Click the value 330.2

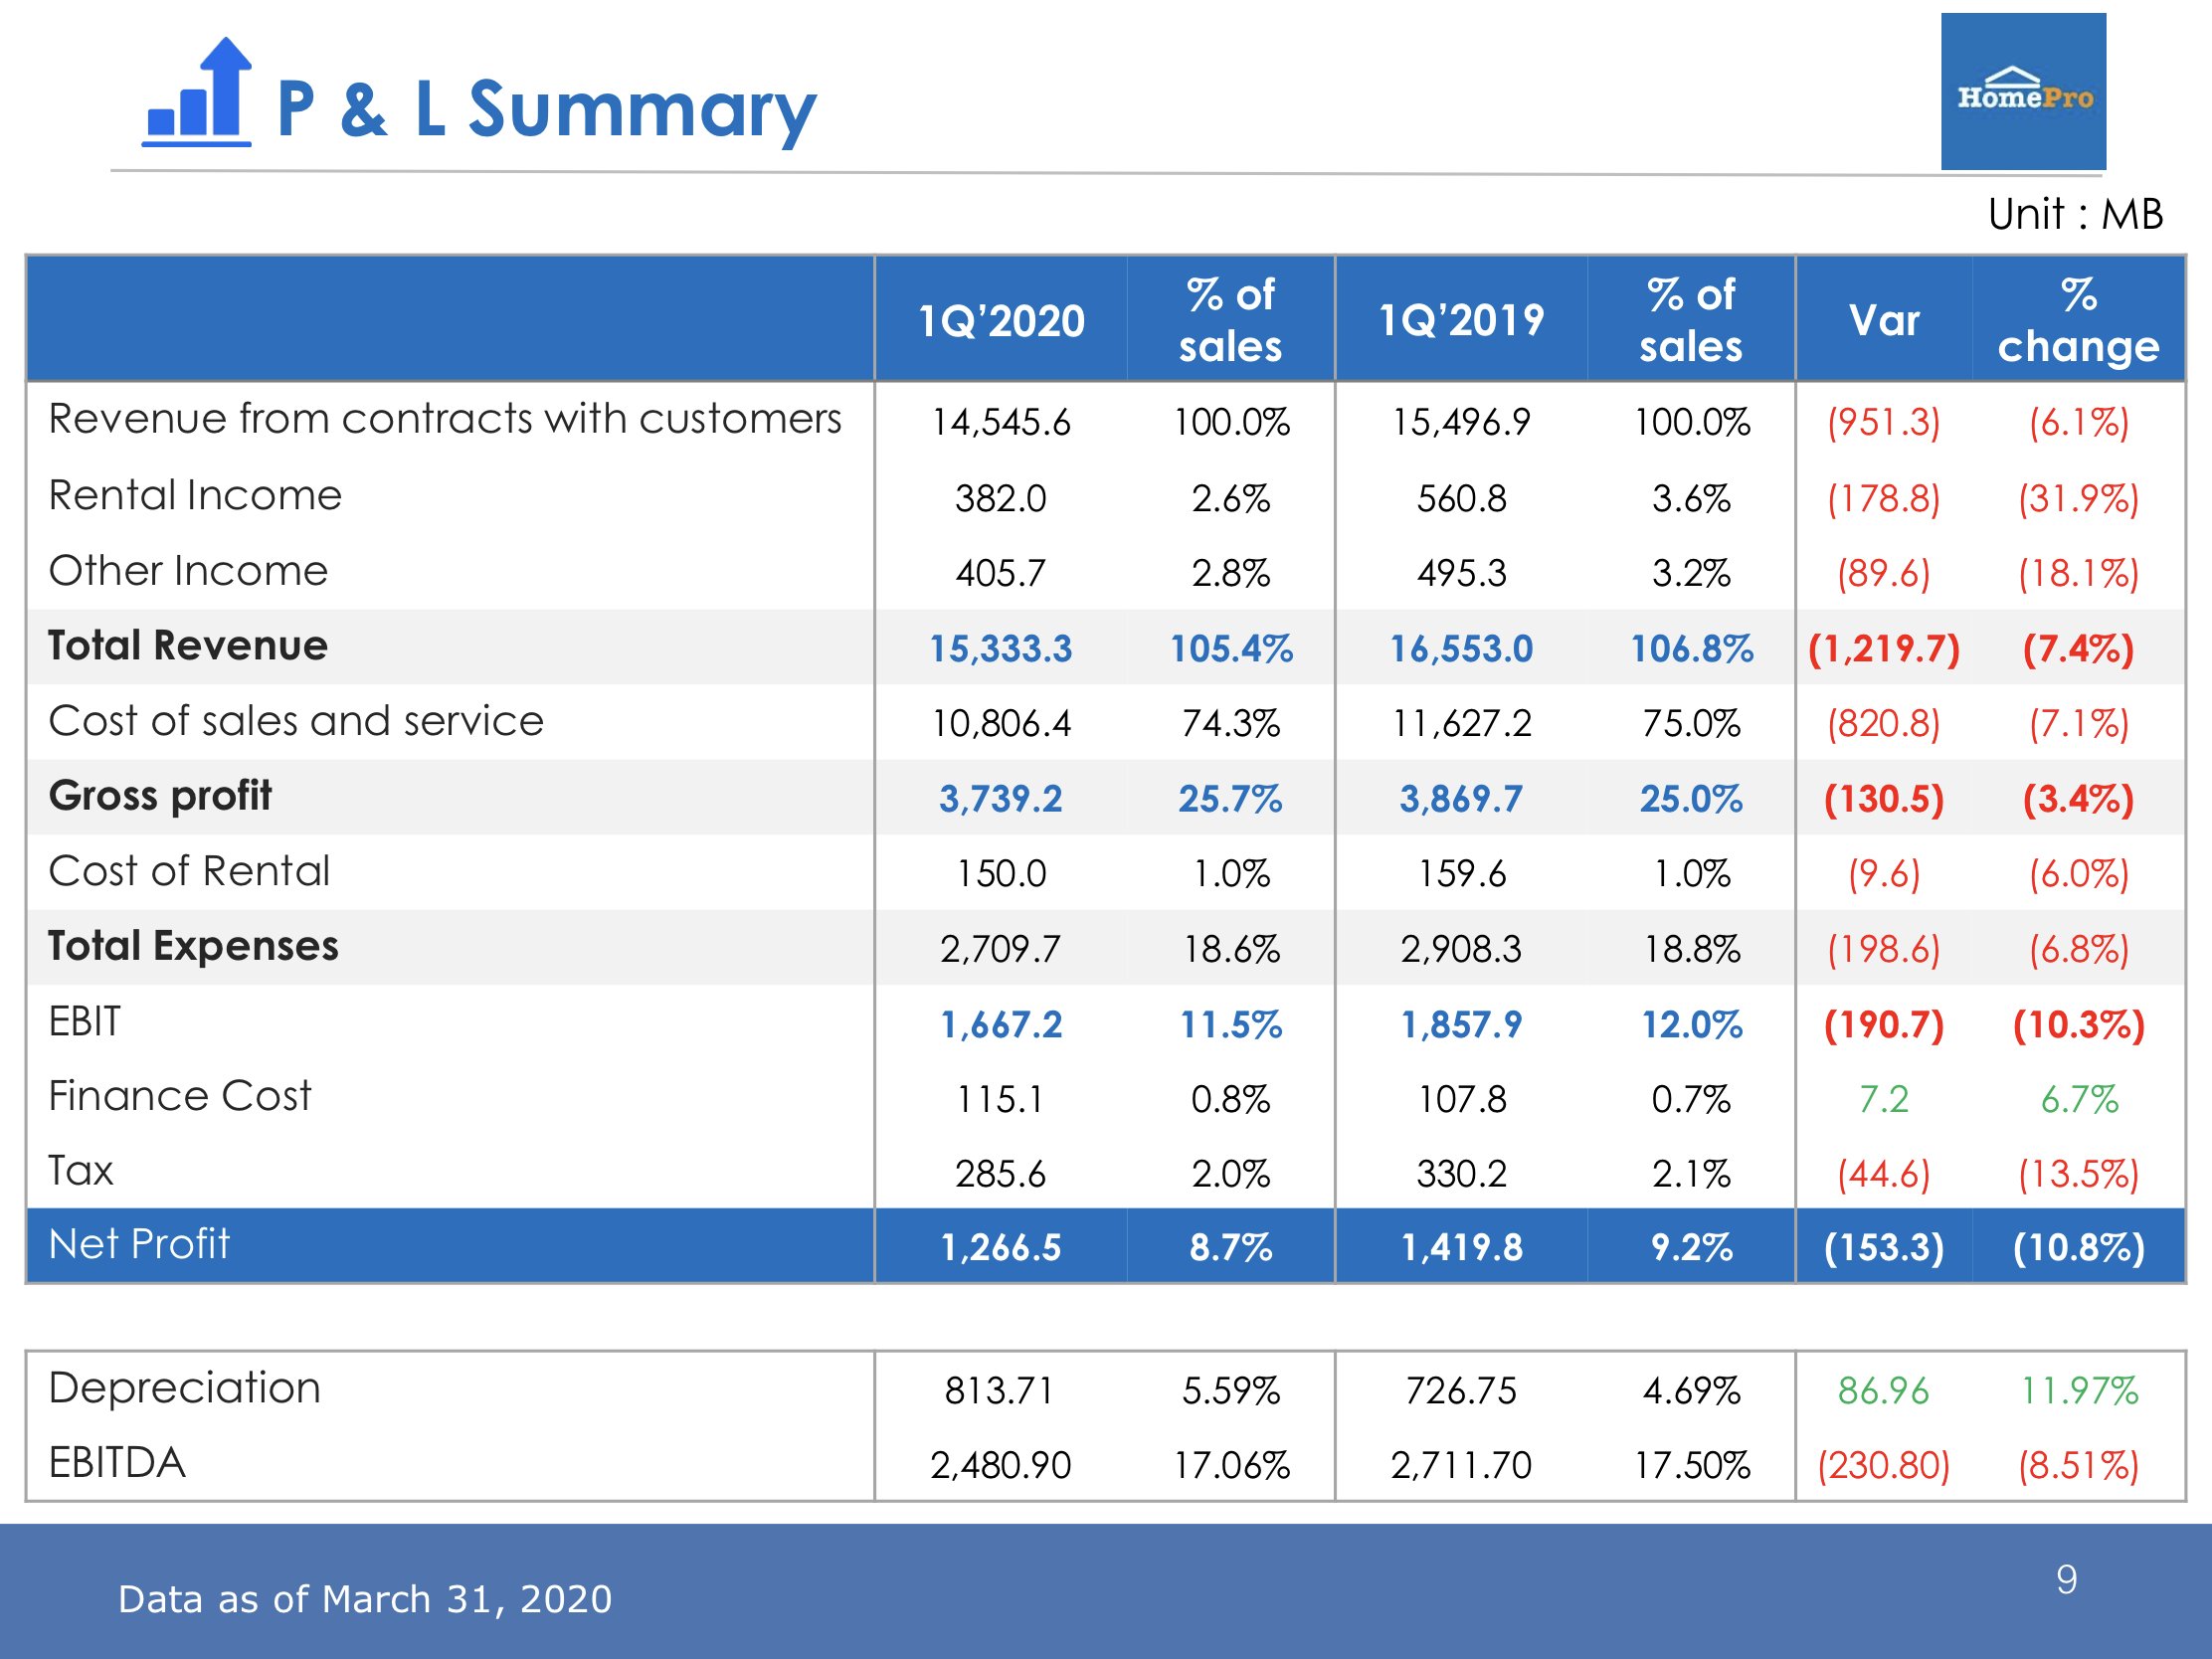pos(1461,1174)
